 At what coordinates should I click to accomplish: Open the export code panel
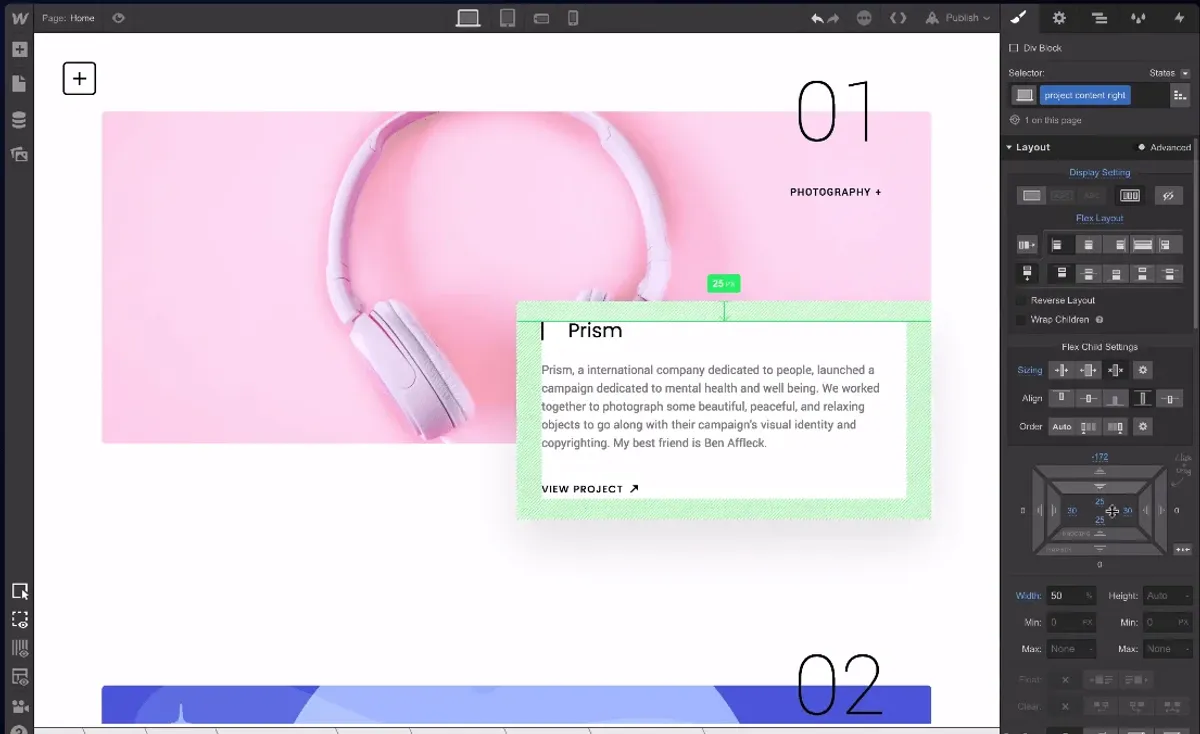click(898, 18)
